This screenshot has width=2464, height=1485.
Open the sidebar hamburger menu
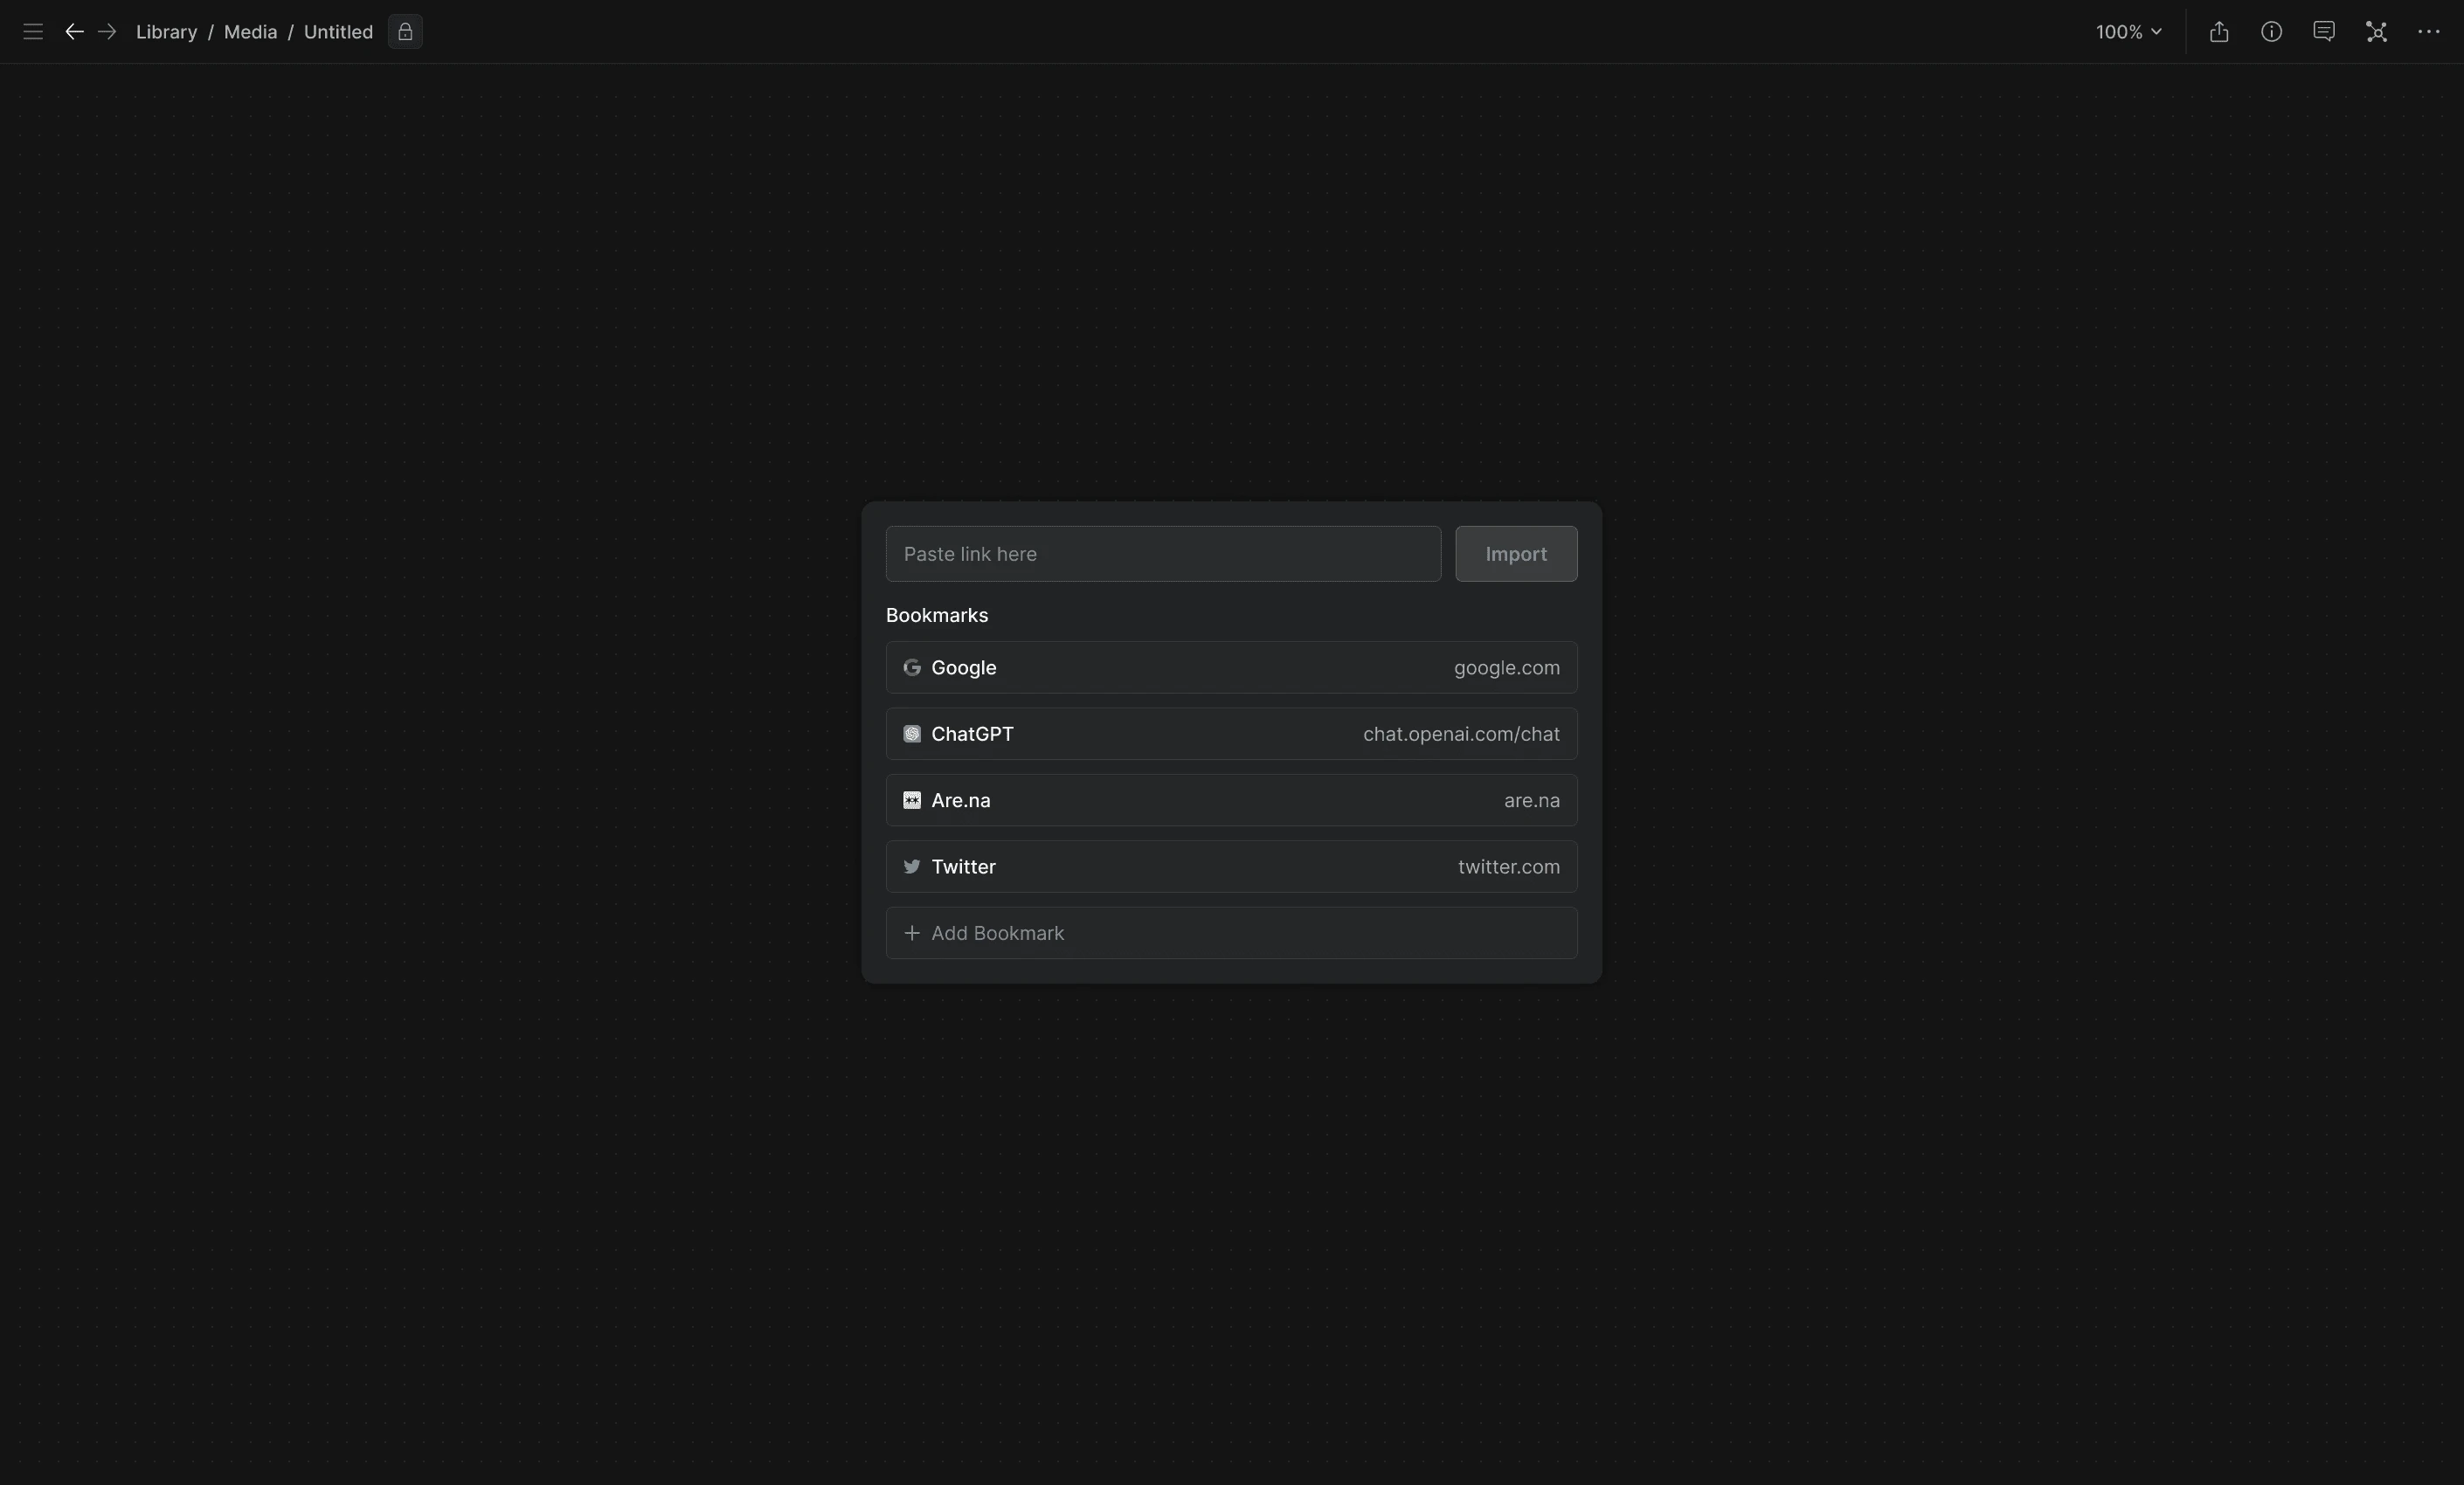pyautogui.click(x=33, y=32)
